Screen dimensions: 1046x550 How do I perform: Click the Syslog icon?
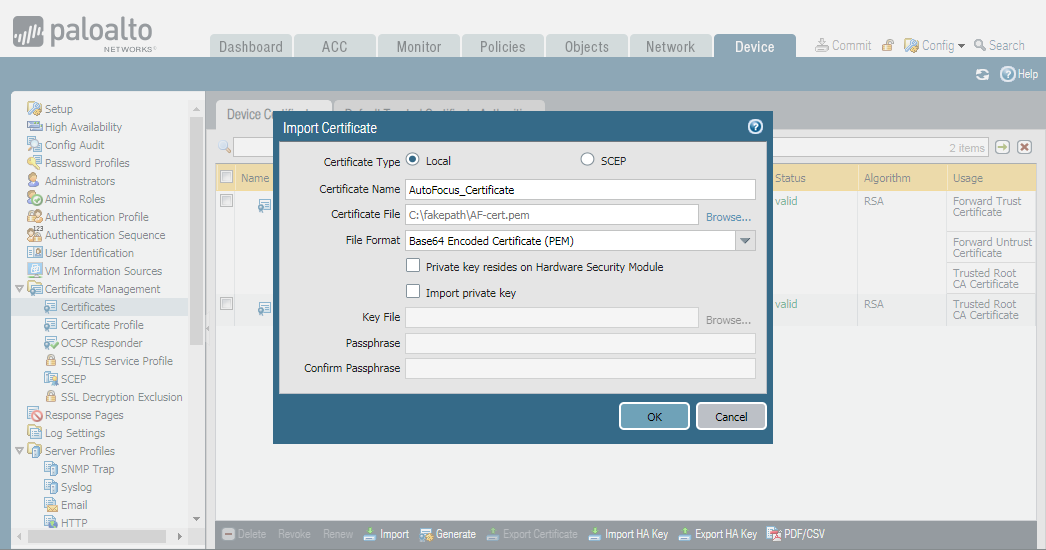51,487
